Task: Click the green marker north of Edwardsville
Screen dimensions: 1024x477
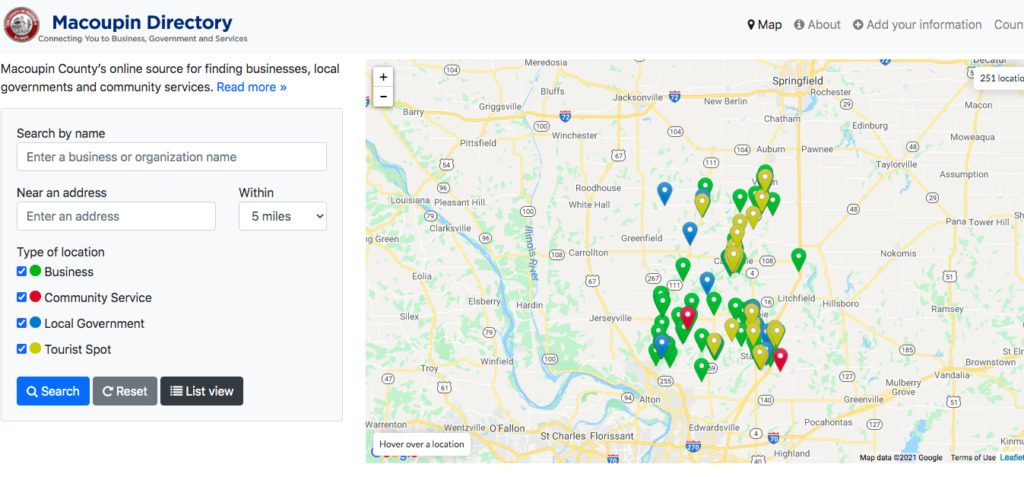Action: point(701,368)
